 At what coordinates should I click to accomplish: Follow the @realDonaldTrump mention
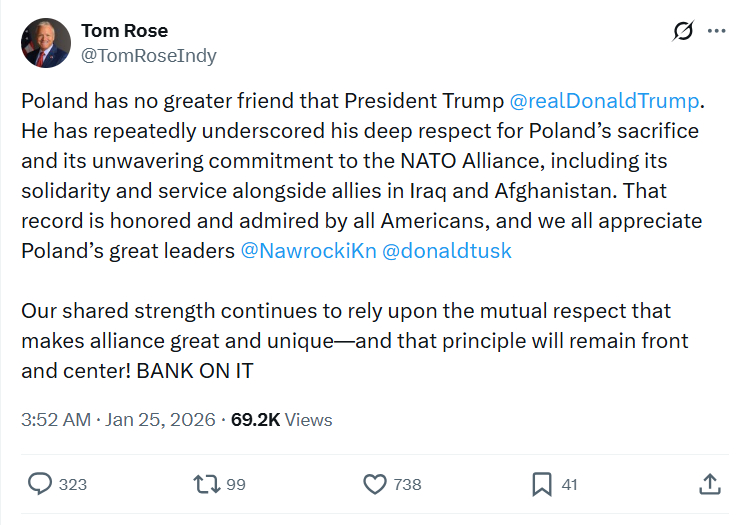point(606,101)
